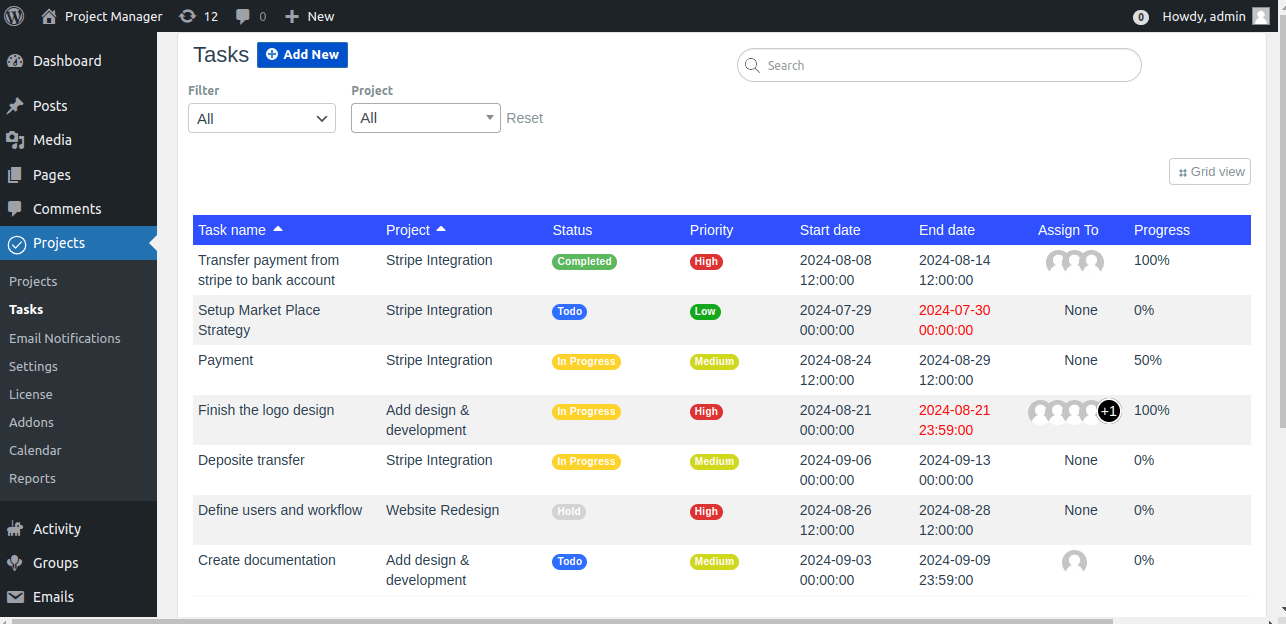Open the Addons submenu item

point(31,422)
